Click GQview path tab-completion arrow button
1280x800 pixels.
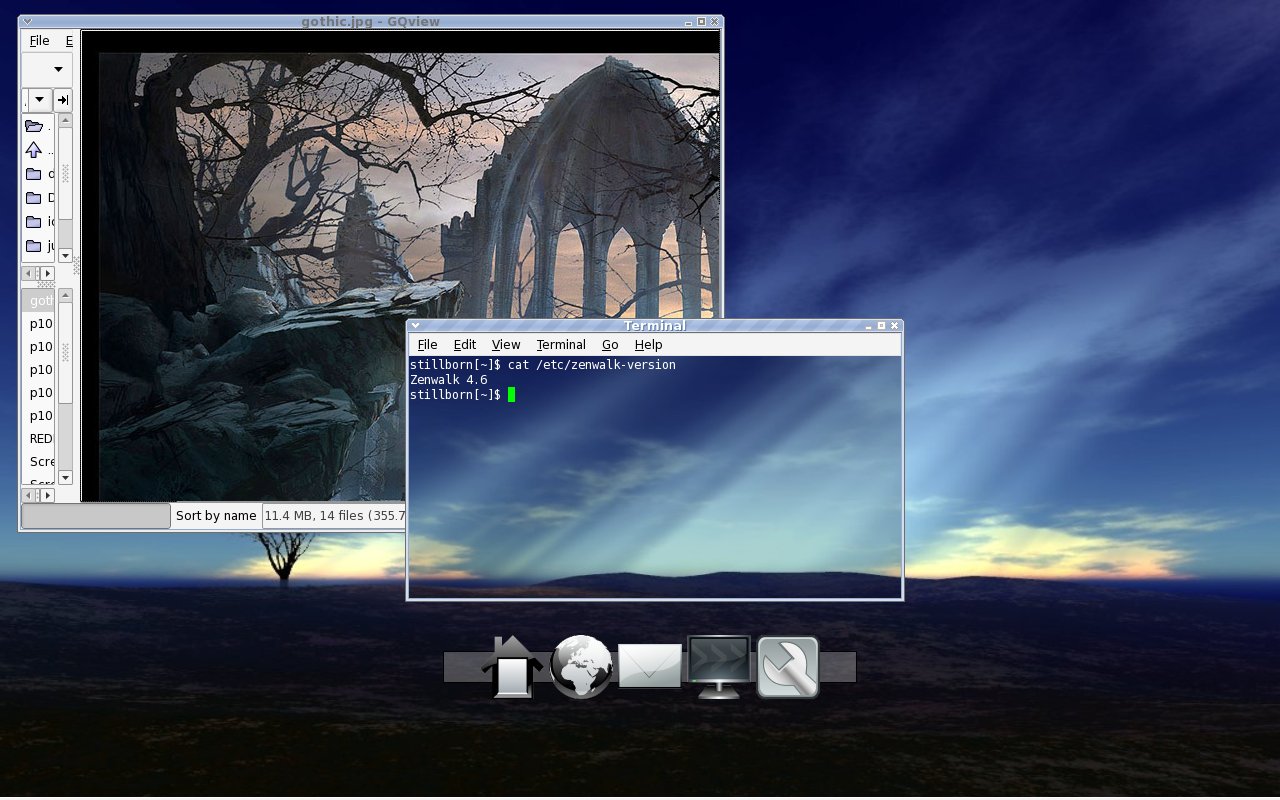63,100
